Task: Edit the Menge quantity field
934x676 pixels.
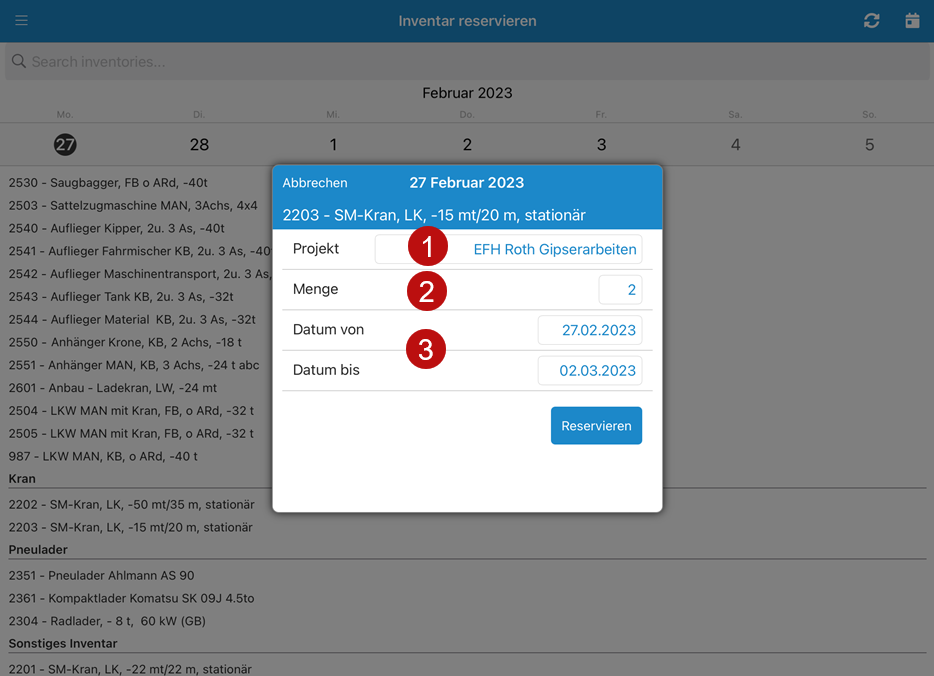Action: coord(620,290)
